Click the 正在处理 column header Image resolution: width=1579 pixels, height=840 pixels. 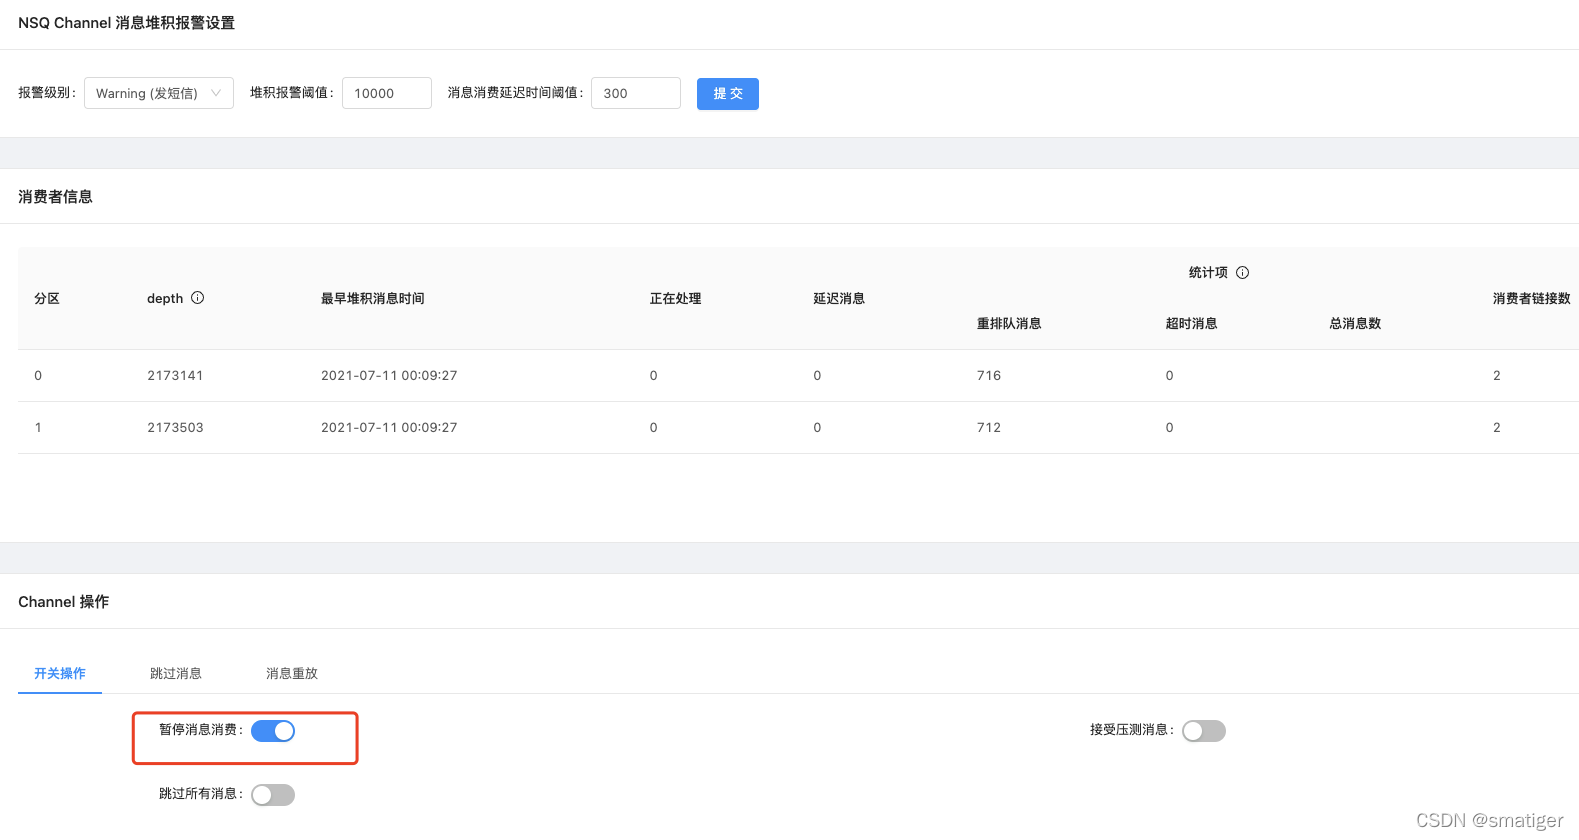click(676, 298)
